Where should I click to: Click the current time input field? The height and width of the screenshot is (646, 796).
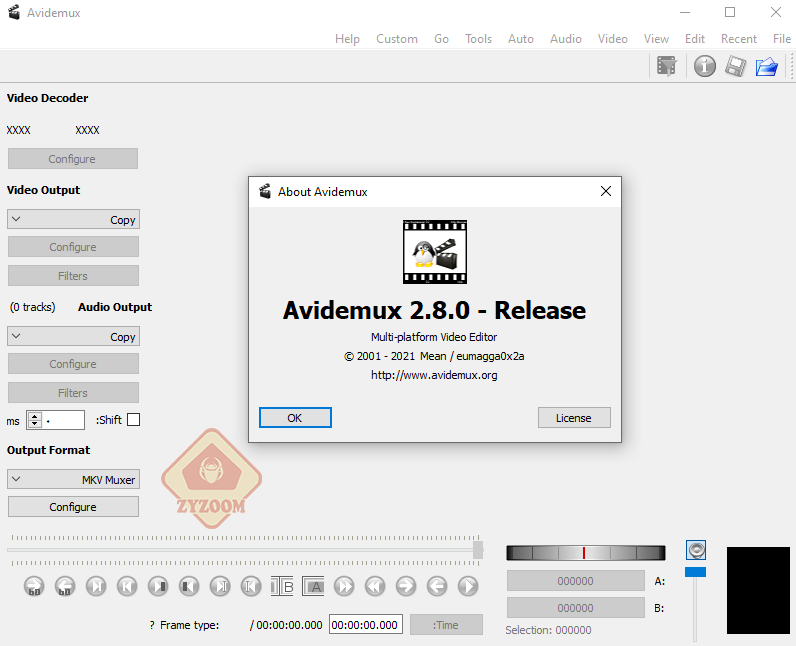[366, 625]
